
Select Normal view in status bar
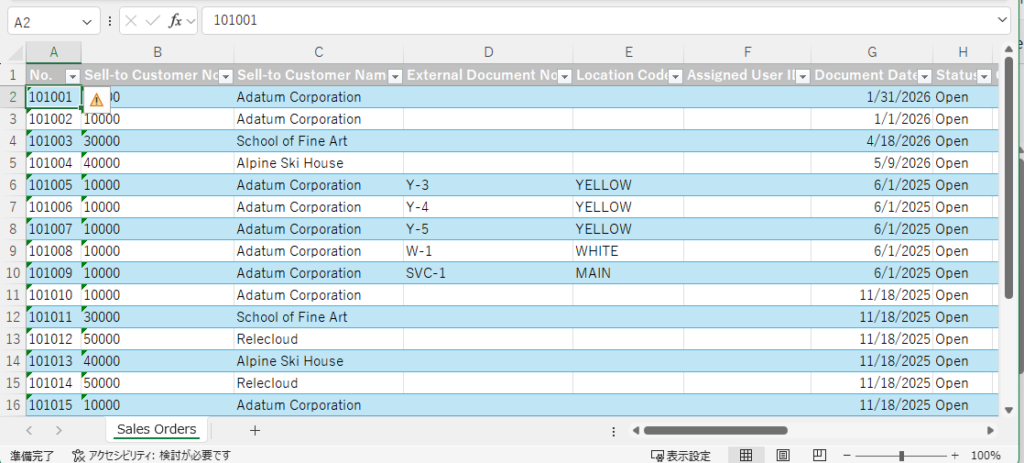(x=746, y=455)
